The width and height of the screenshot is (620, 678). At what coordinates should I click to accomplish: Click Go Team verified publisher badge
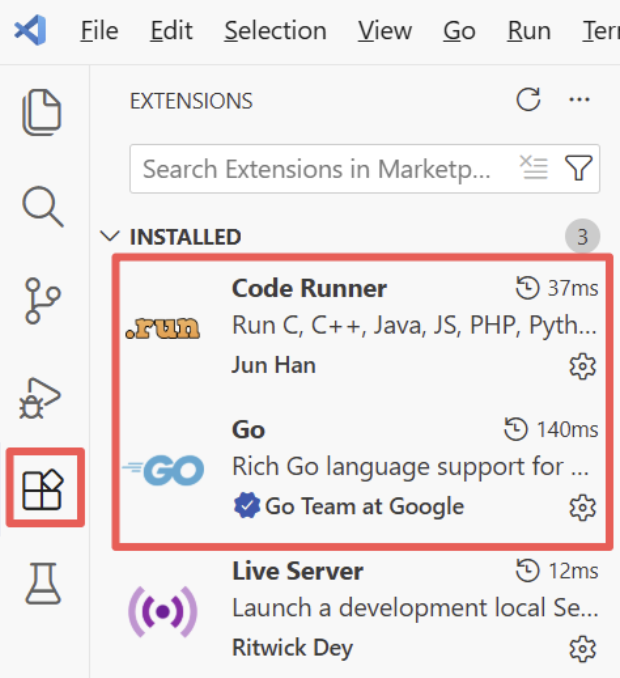[x=247, y=506]
